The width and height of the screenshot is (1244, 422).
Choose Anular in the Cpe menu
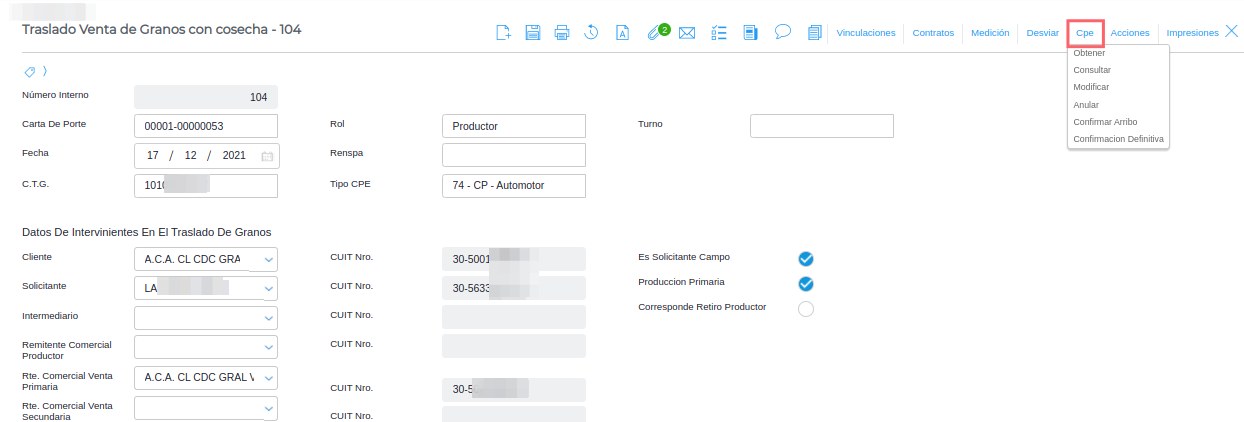1086,104
